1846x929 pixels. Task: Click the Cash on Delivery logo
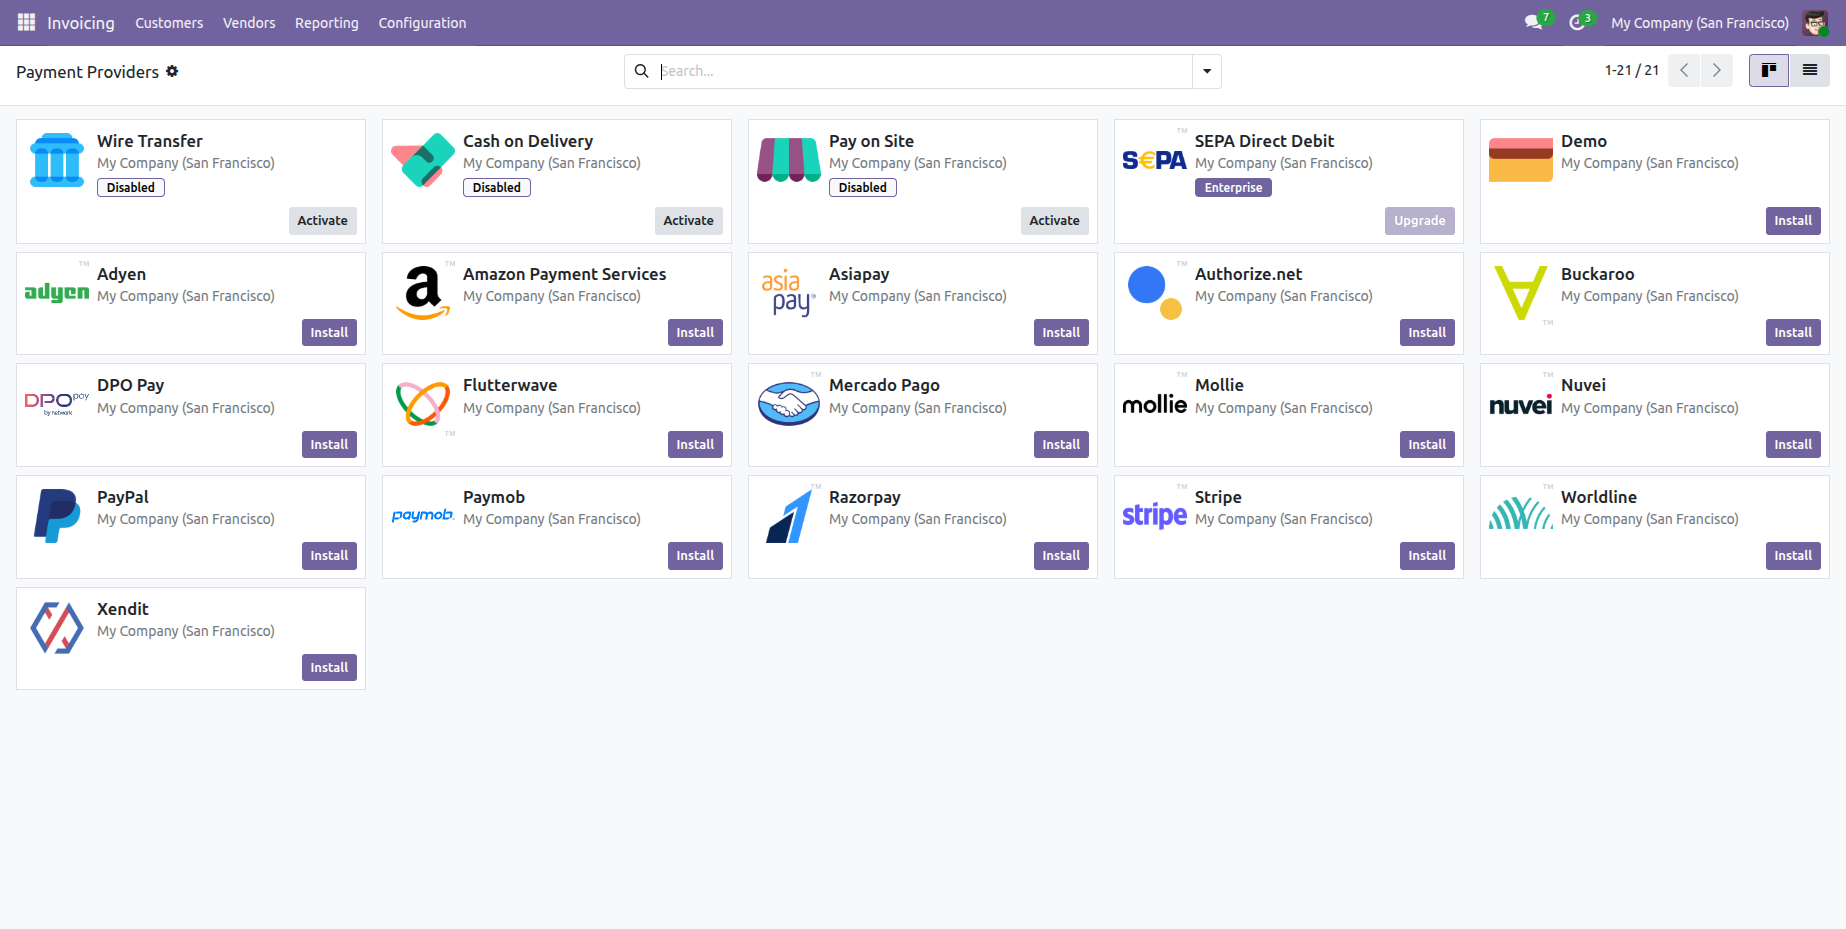click(x=423, y=160)
